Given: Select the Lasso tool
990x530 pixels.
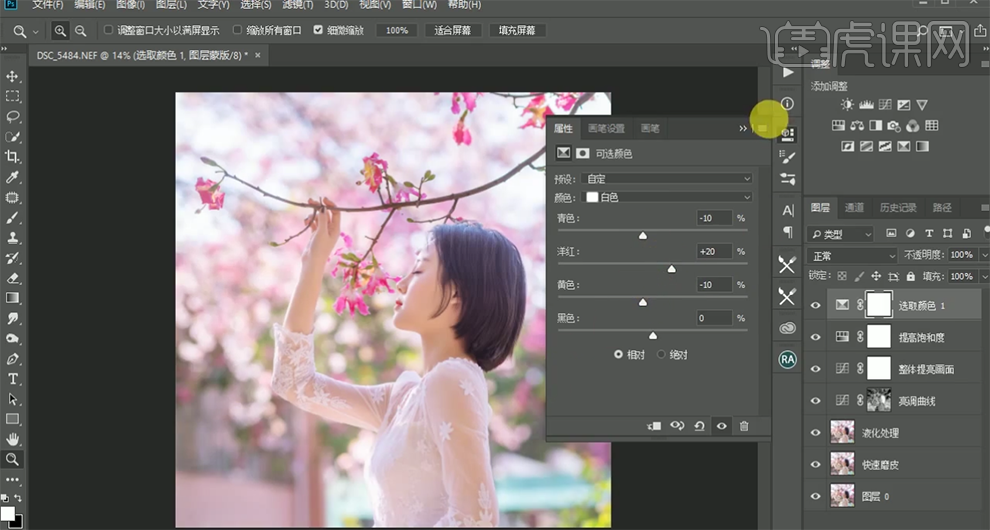Looking at the screenshot, I should tap(13, 116).
